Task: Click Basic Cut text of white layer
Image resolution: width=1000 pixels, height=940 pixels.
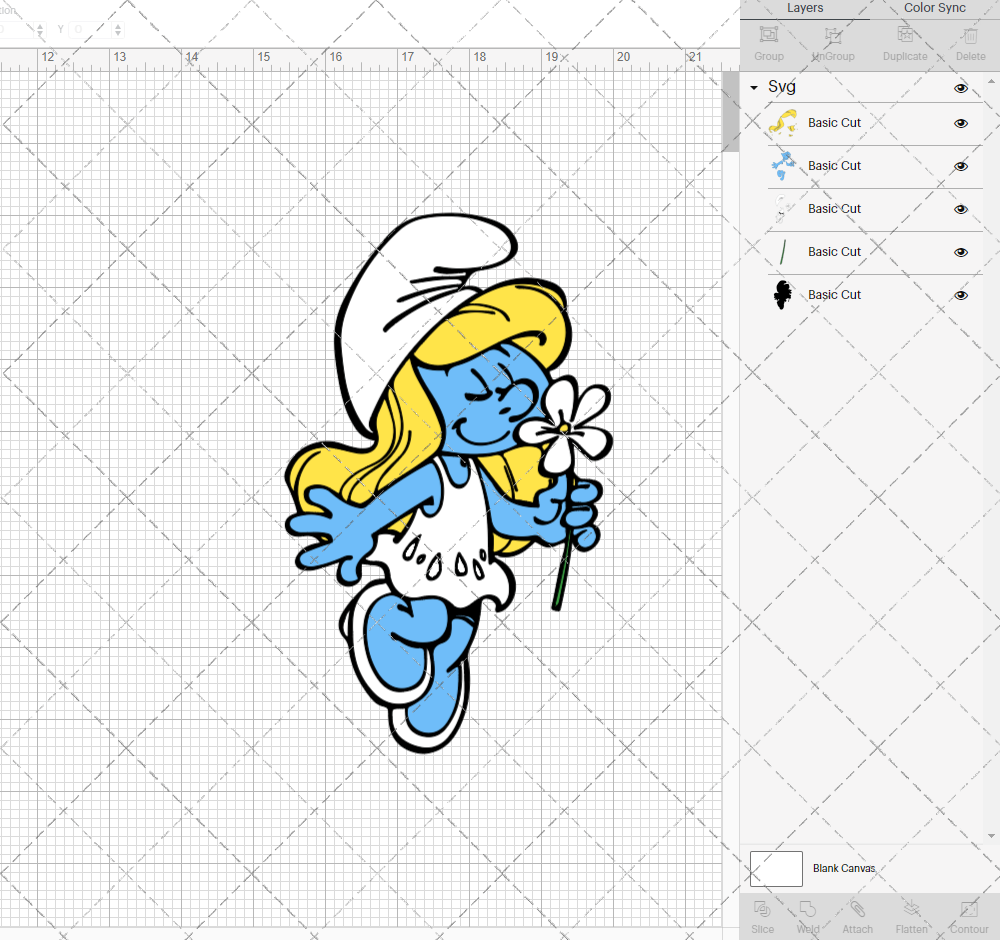Action: pos(834,209)
